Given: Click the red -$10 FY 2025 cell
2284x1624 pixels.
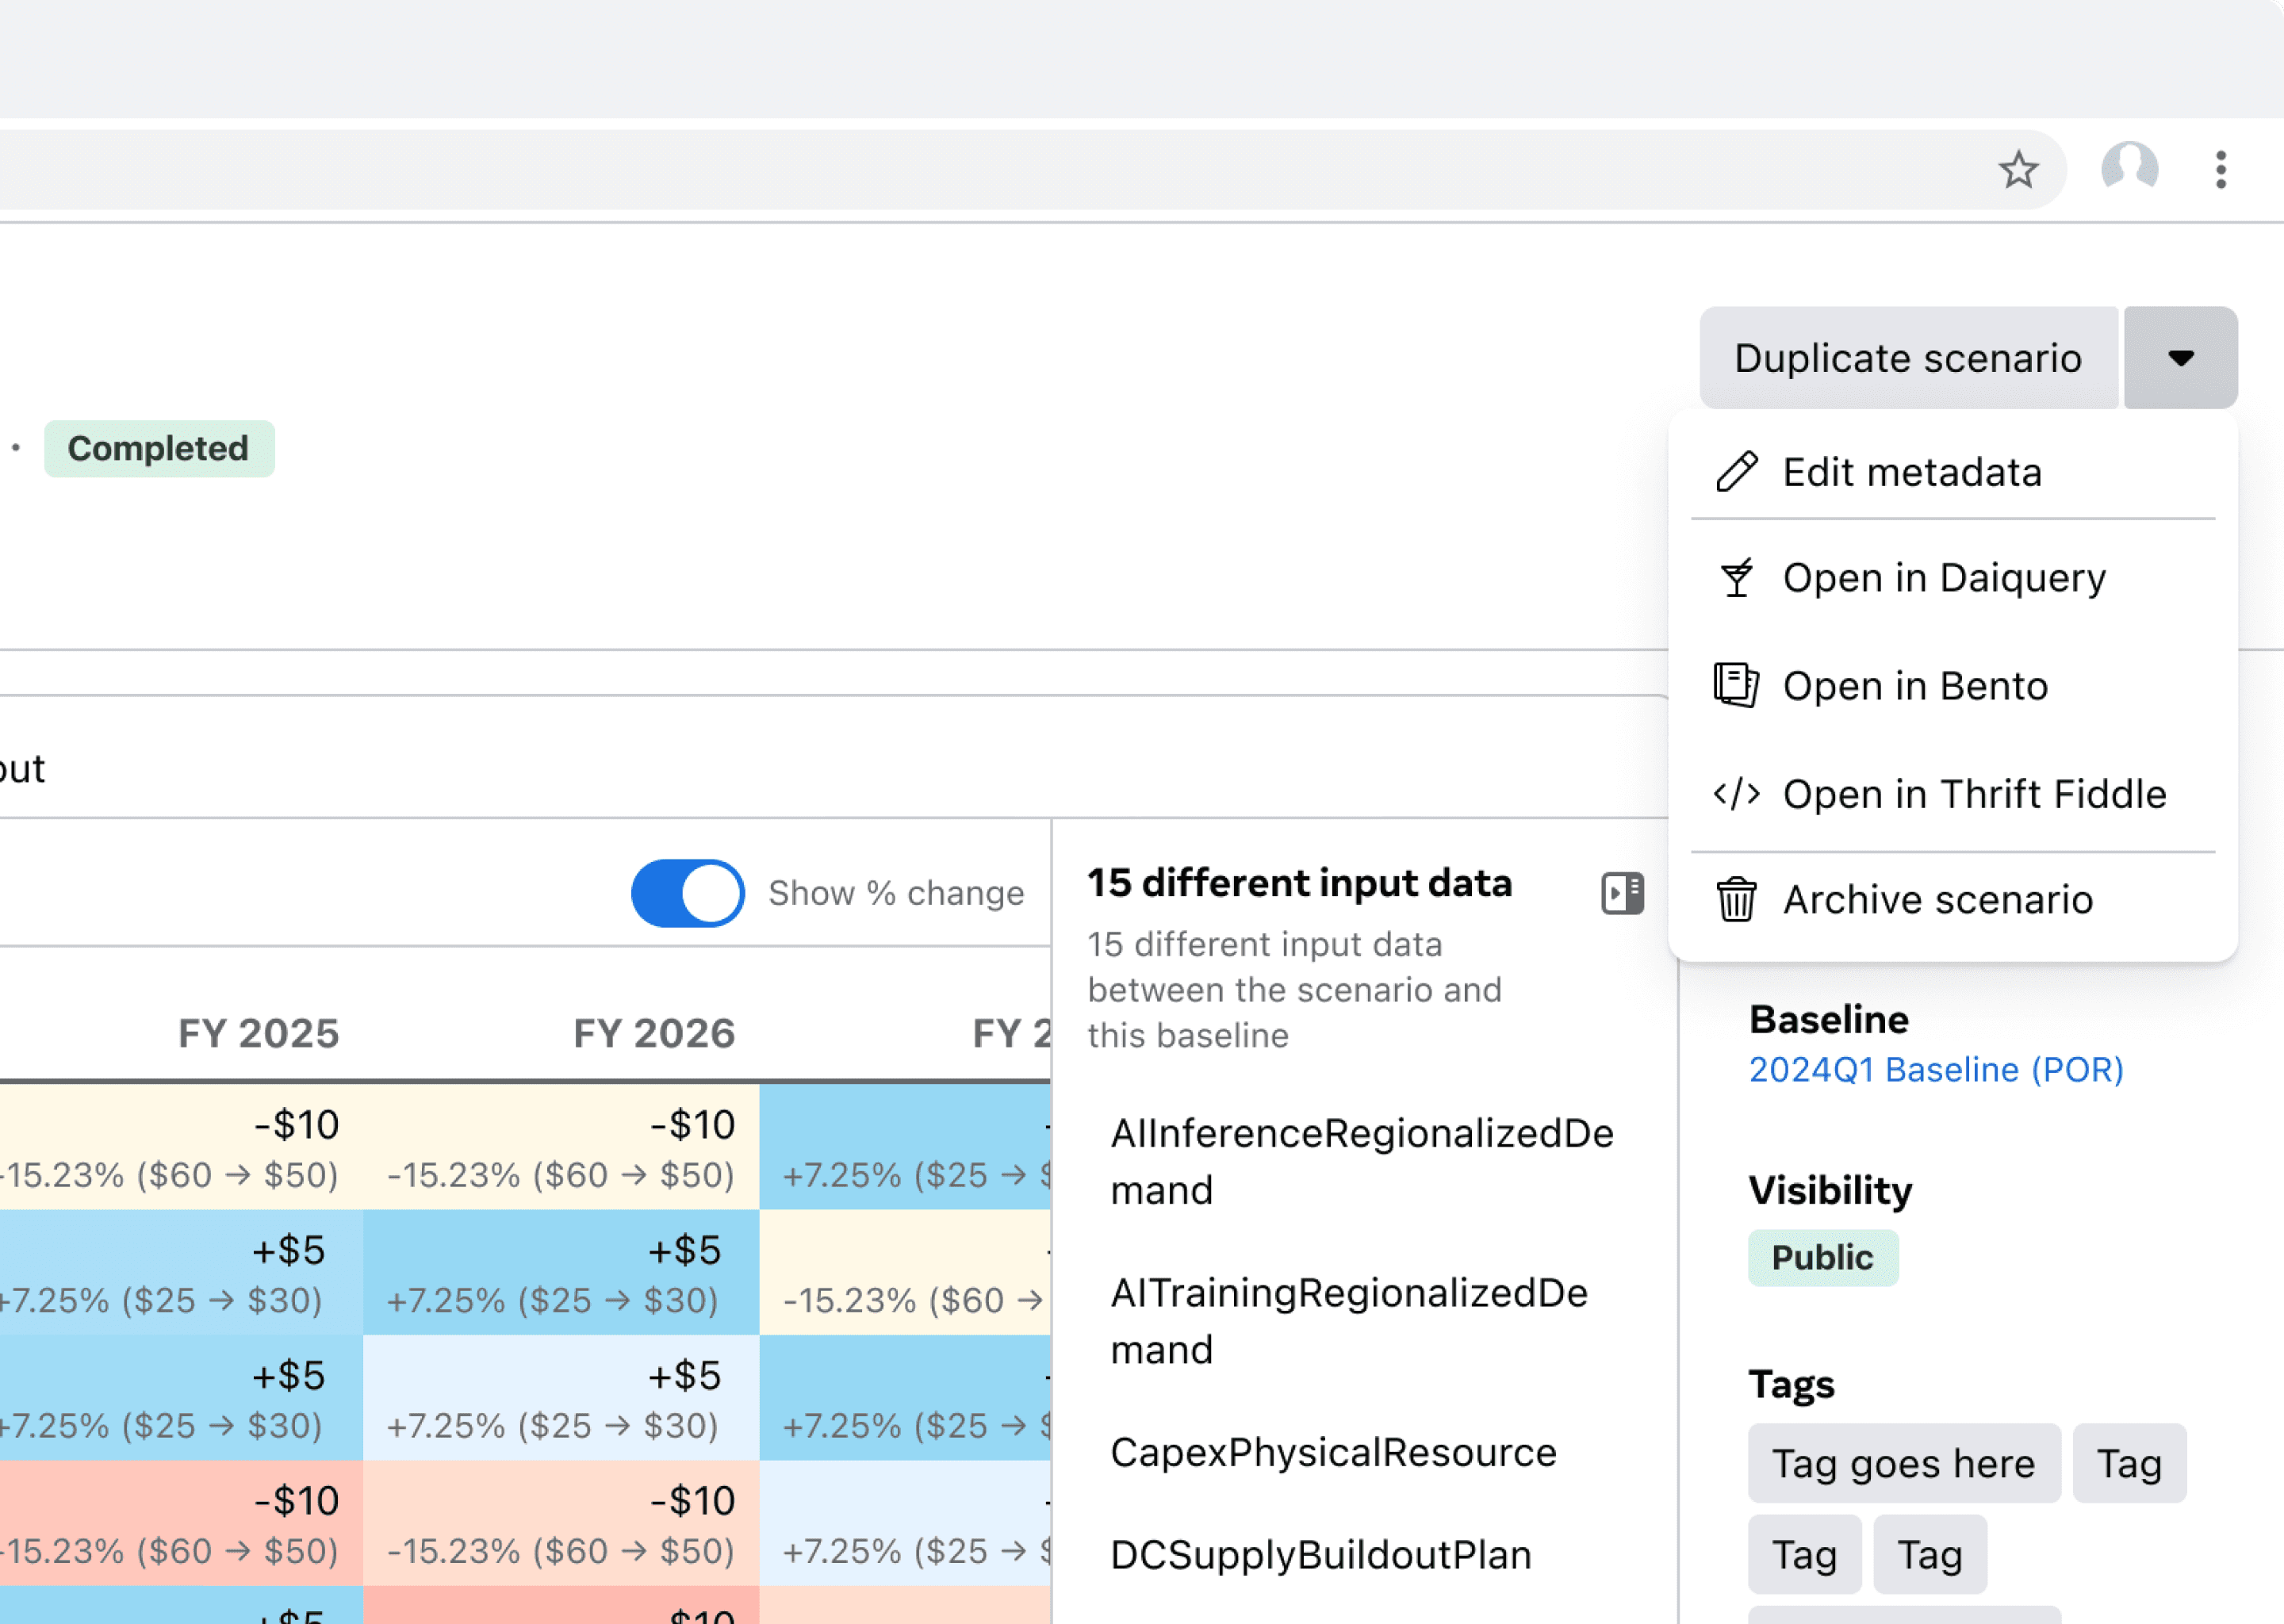Looking at the screenshot, I should tap(181, 1523).
